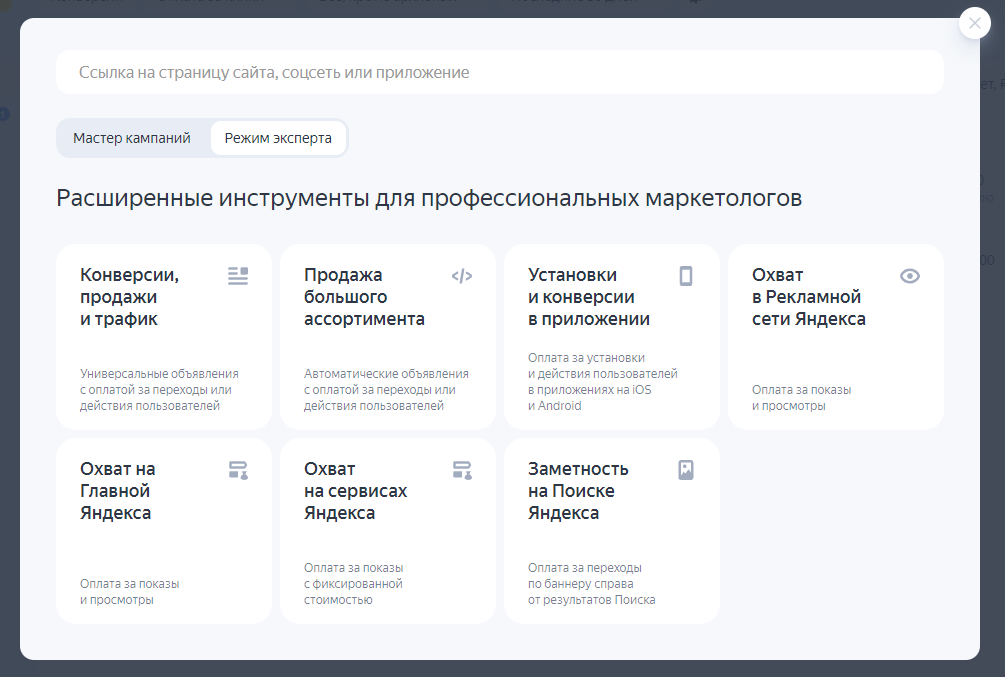Click the smartphone icon on the Установки и конверсии card
The height and width of the screenshot is (677, 1005).
[686, 276]
